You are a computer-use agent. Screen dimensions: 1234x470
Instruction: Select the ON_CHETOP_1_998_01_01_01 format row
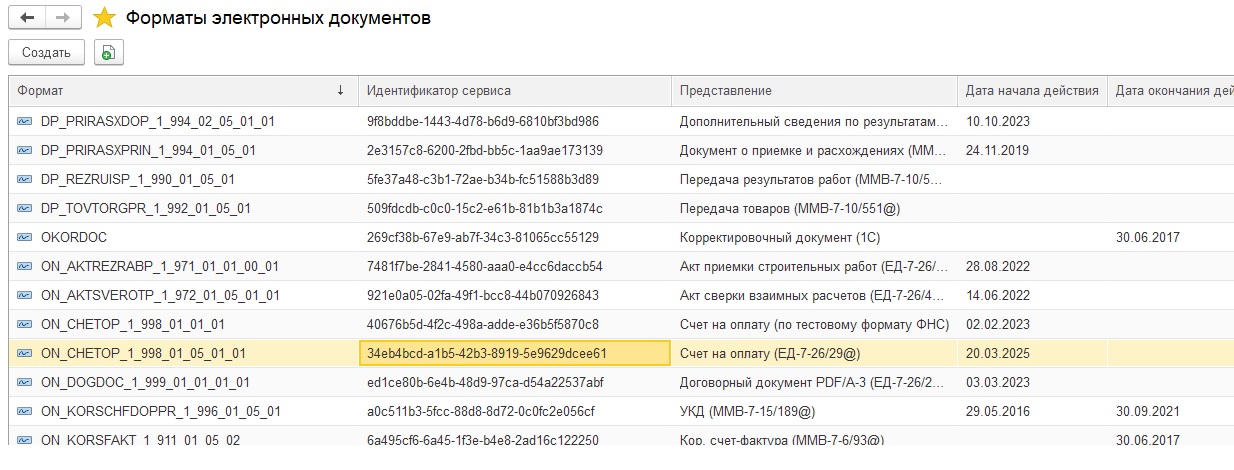point(133,324)
